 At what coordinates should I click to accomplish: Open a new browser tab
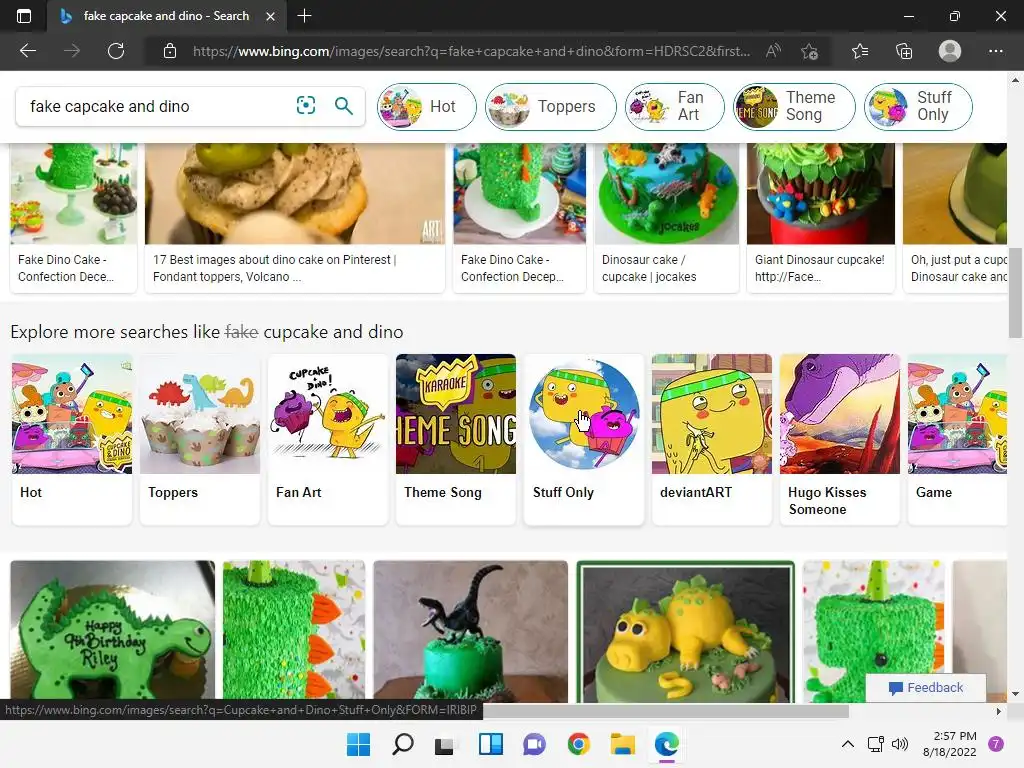(304, 16)
